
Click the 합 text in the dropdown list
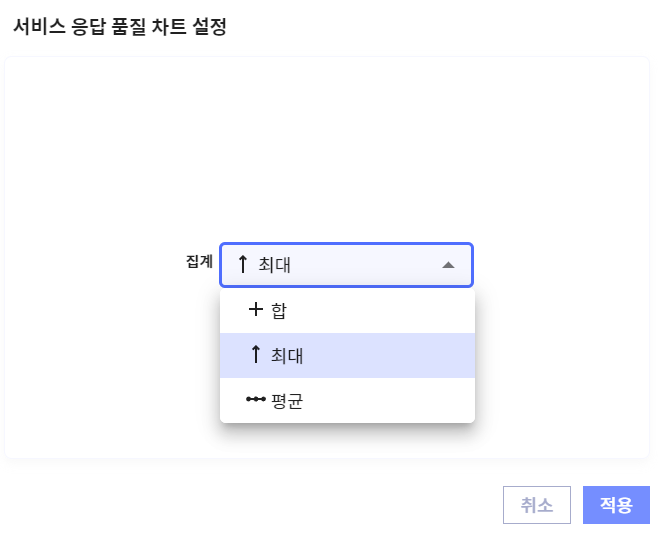279,311
